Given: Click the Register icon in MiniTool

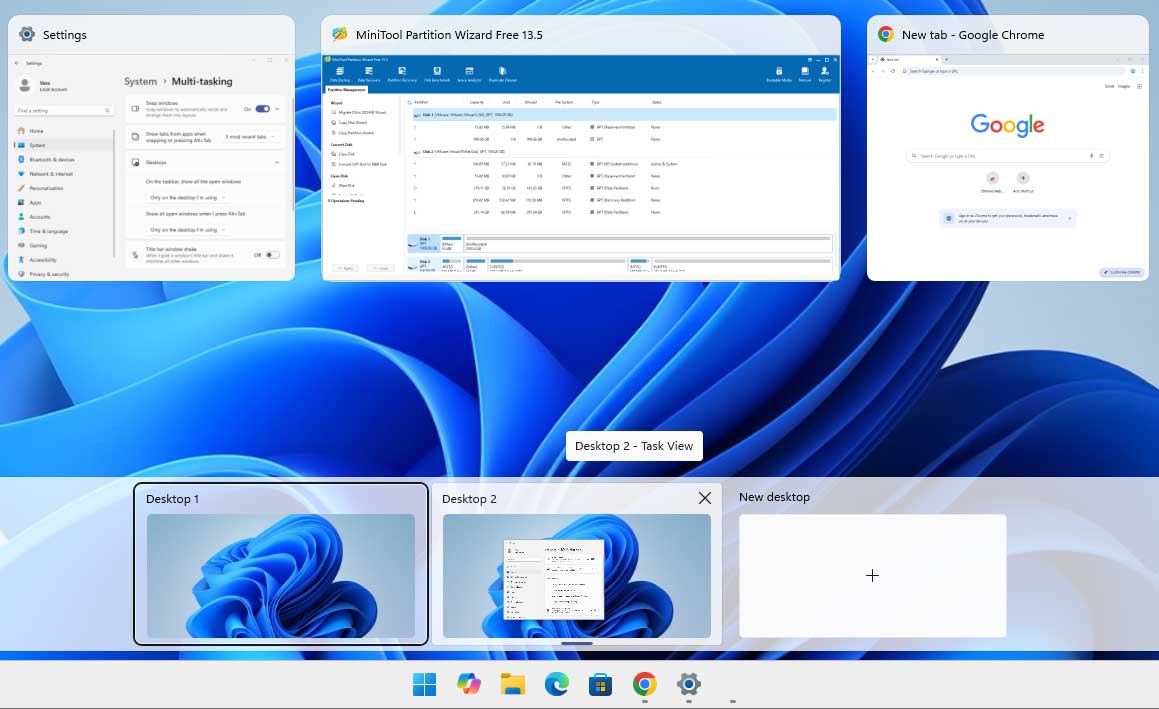Looking at the screenshot, I should pos(825,71).
